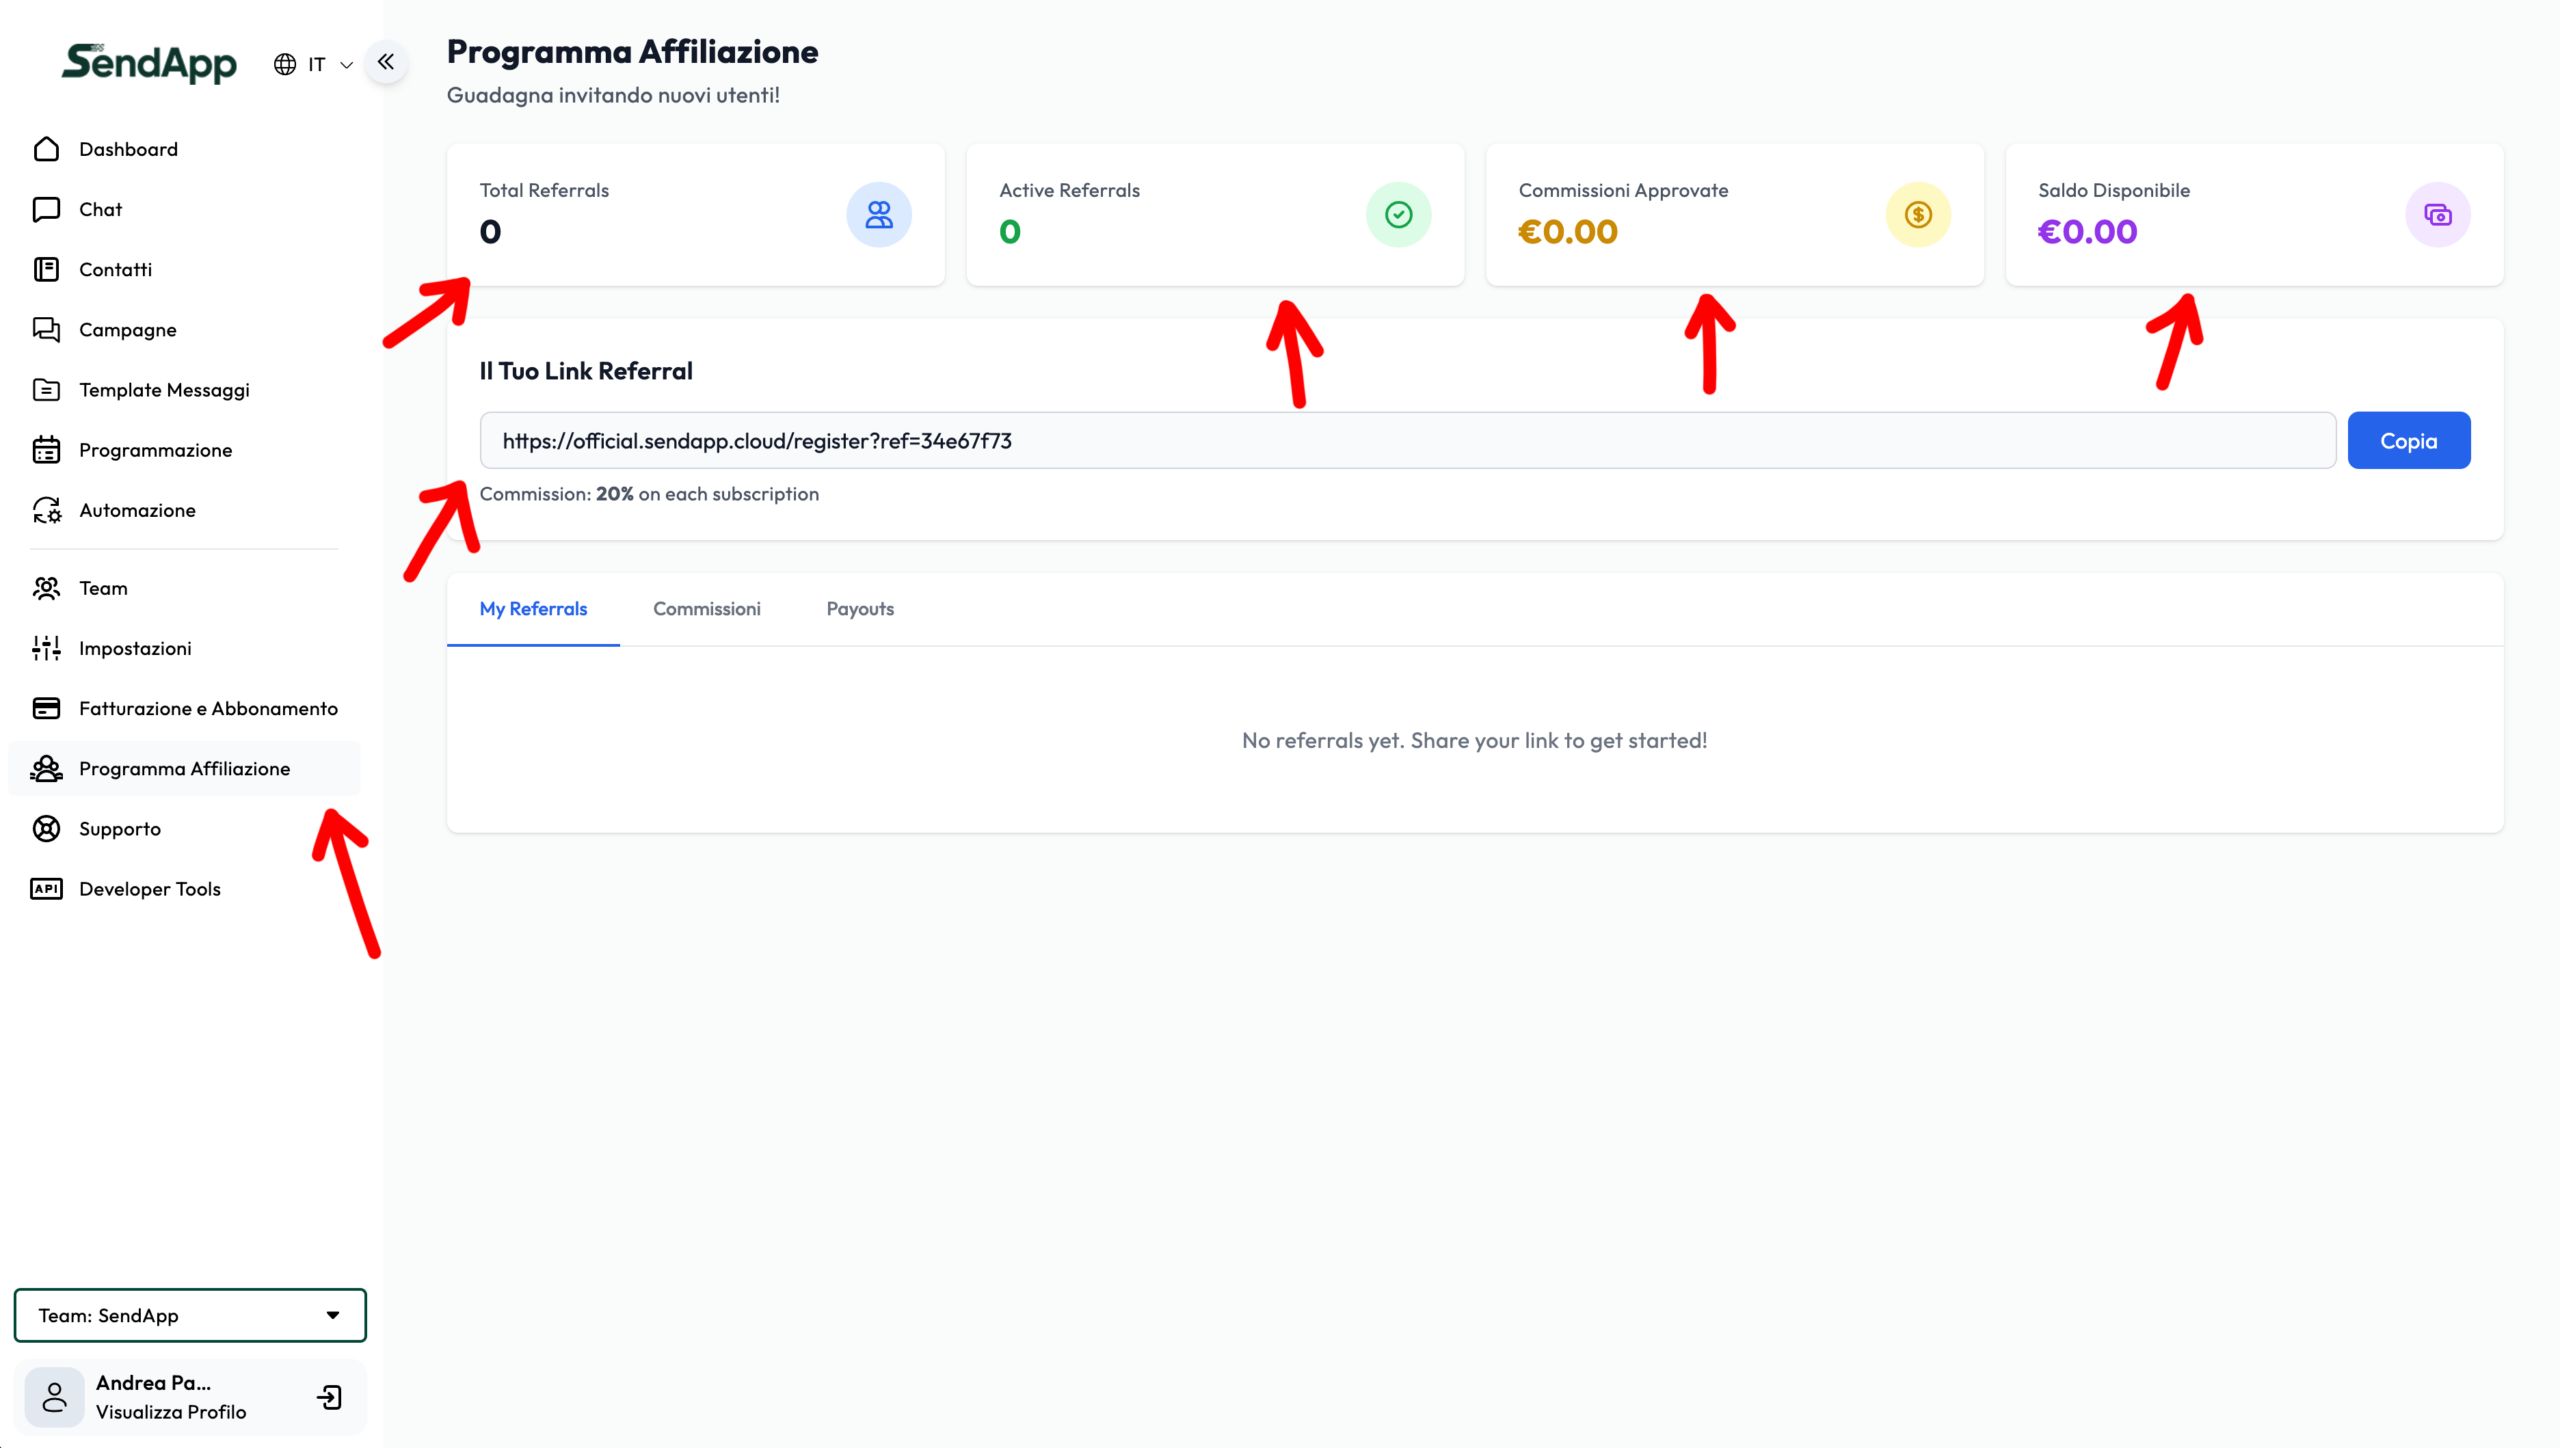Screen dimensions: 2560x1448
Task: Switch to the Payouts tab
Action: (x=860, y=609)
